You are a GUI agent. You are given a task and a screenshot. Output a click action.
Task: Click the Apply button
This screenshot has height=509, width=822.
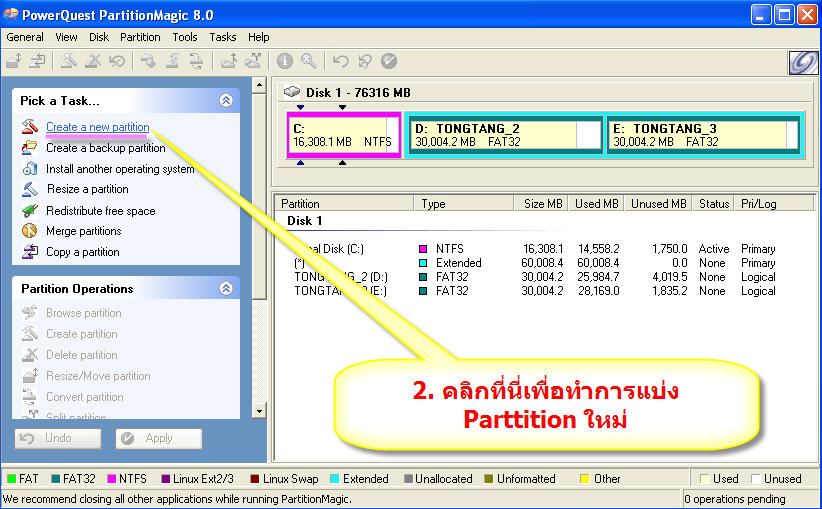[x=158, y=438]
